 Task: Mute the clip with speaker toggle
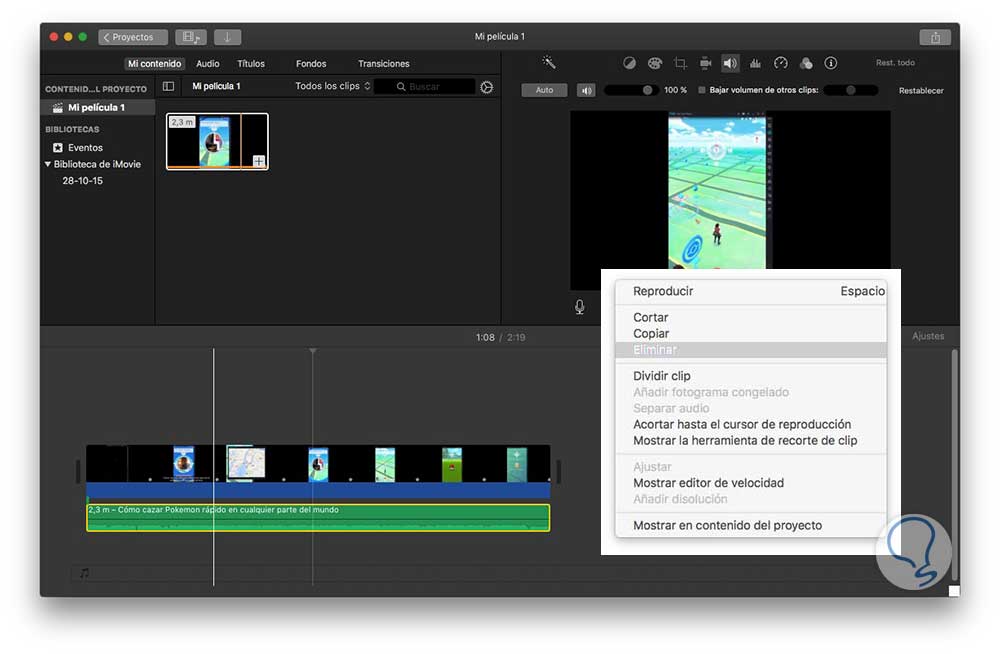tap(586, 90)
